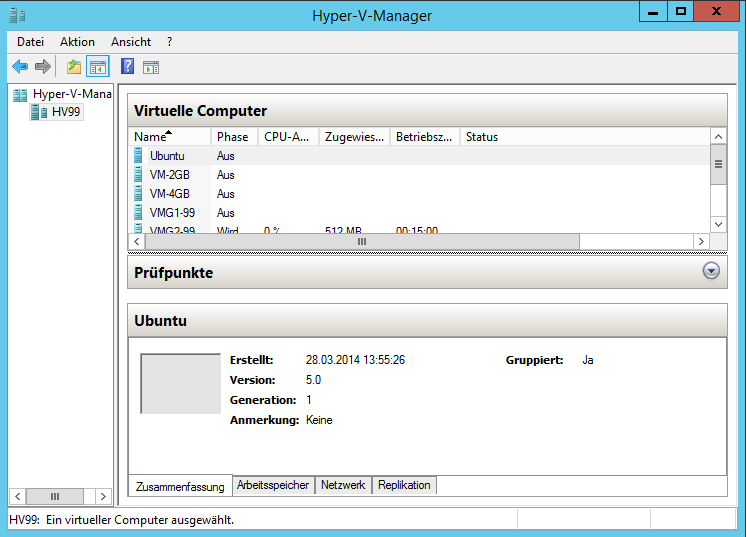Click the tree pane horizontal scrollbar thumb

click(55, 497)
